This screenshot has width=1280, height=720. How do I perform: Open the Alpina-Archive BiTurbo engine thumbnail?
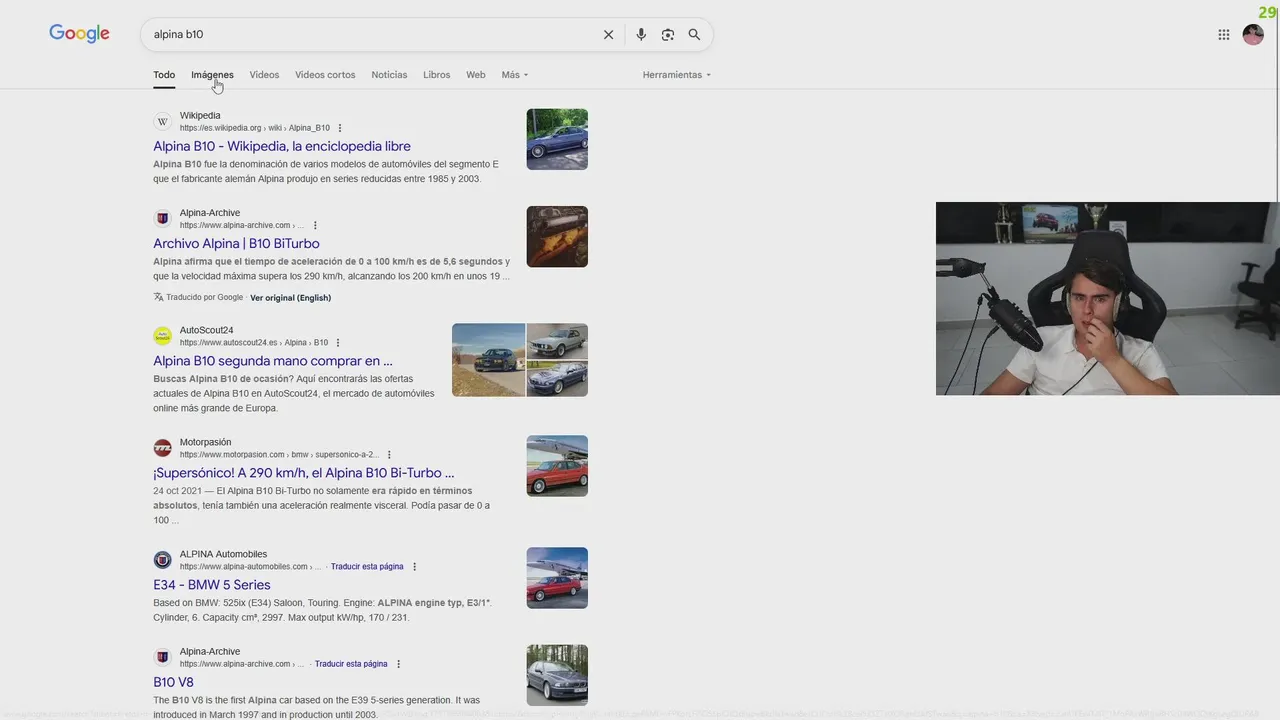(557, 236)
